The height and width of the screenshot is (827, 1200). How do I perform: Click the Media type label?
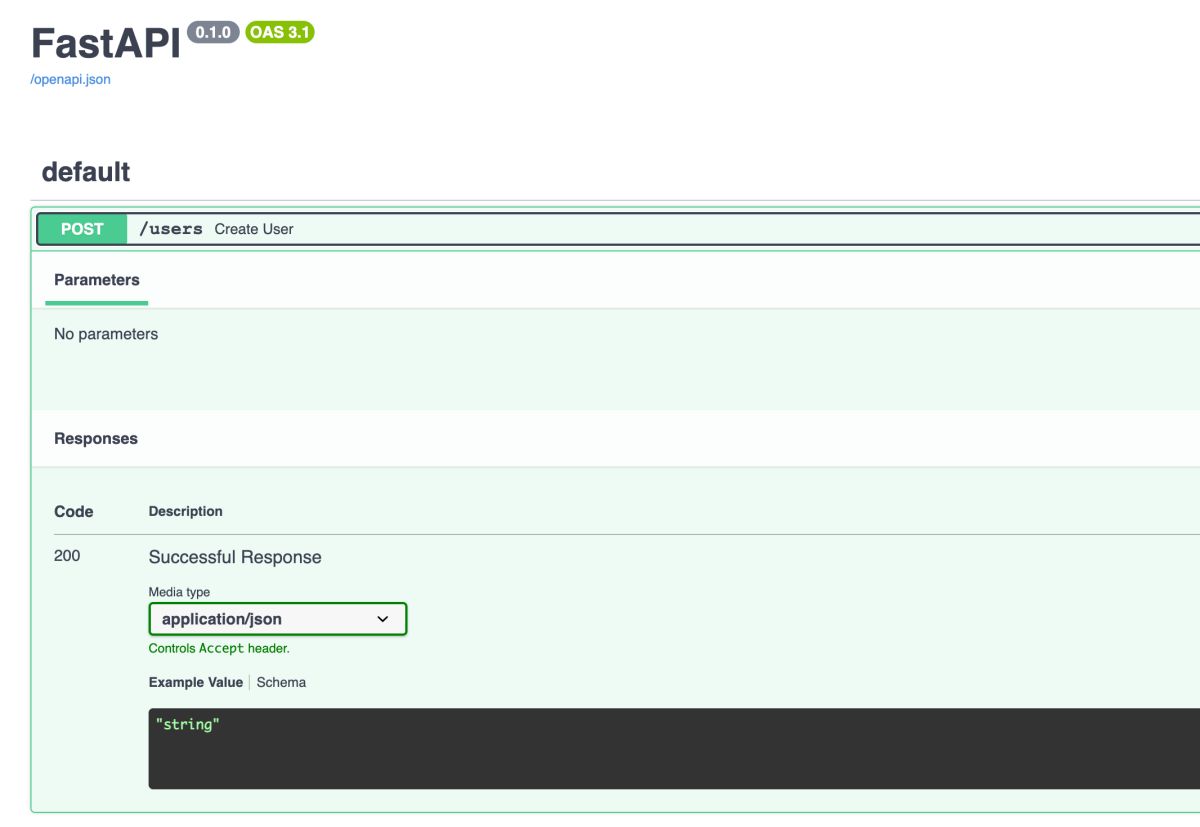coord(180,592)
